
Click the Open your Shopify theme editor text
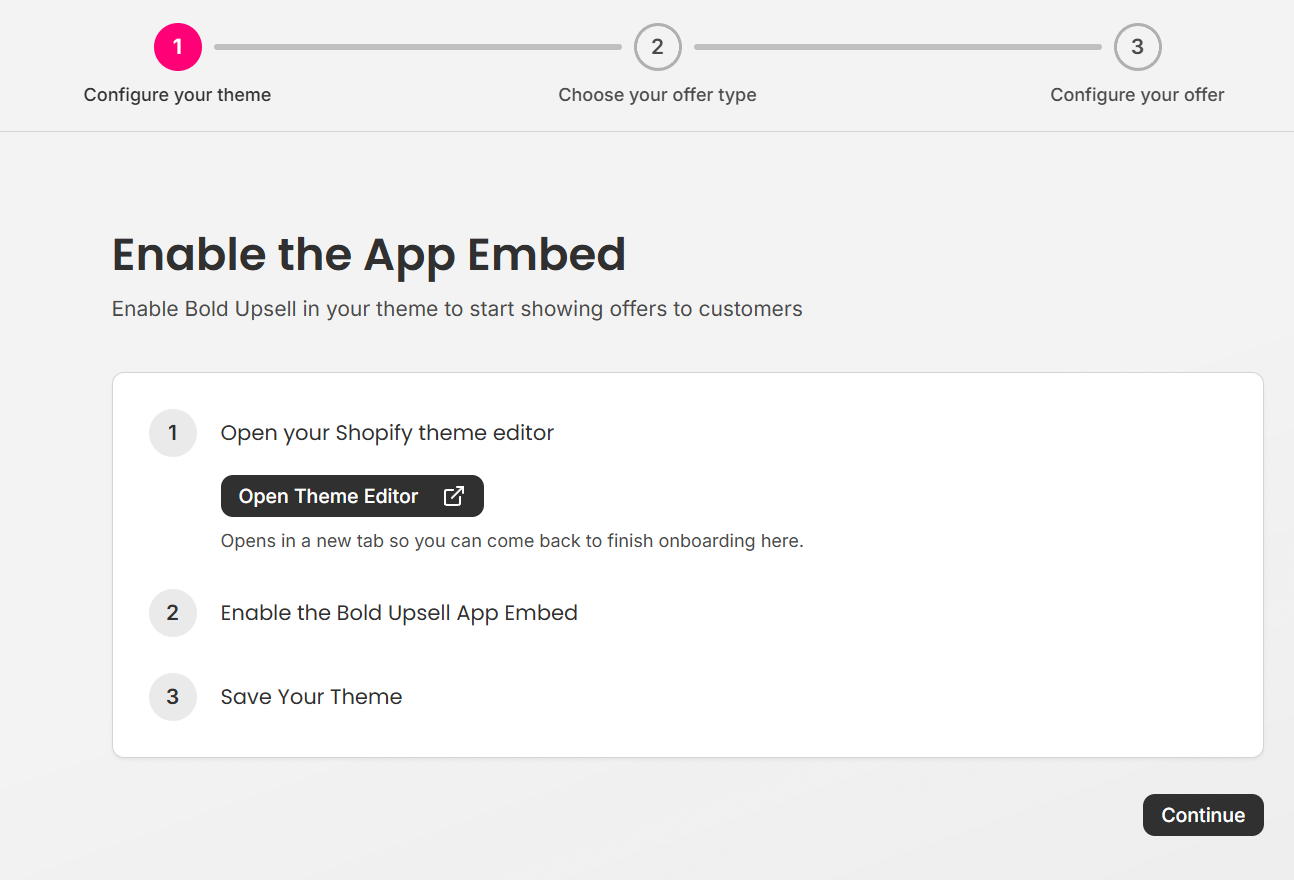coord(387,433)
